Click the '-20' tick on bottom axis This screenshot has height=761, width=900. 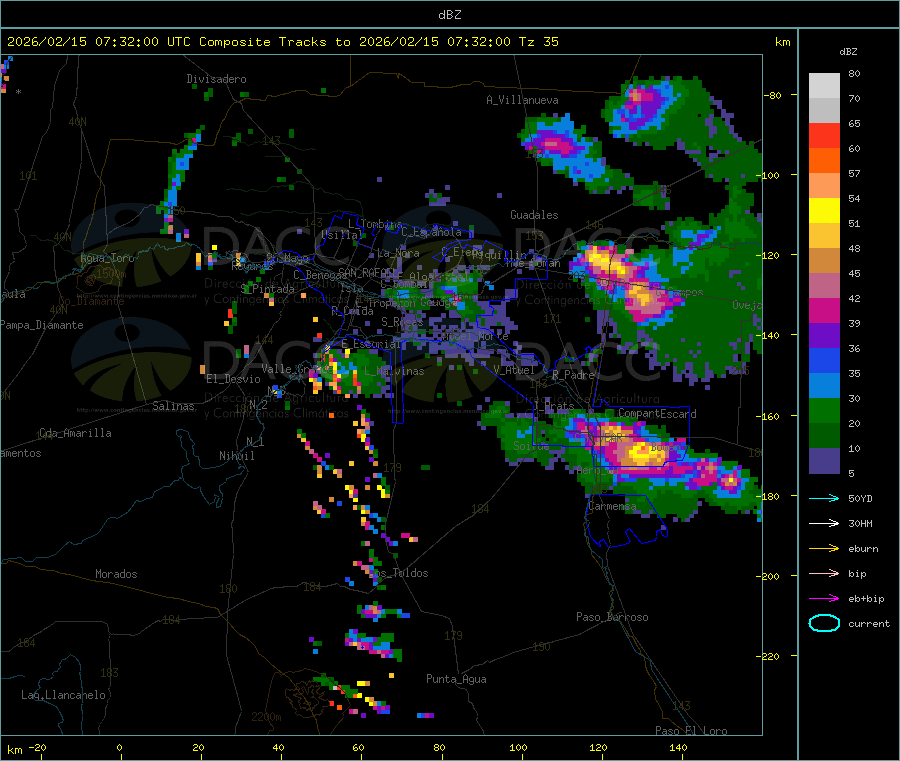tap(38, 747)
